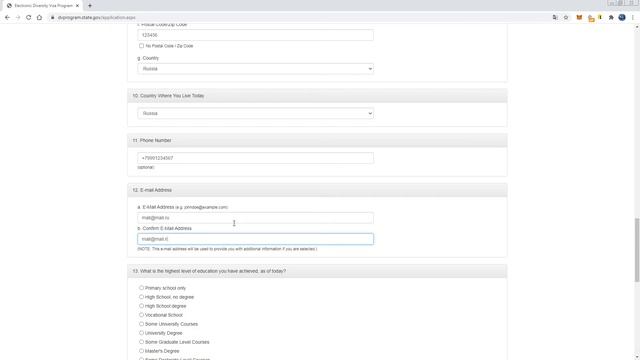Screen dimensions: 640x360
Task: Open Chrome three-dot menu
Action: (x=633, y=18)
